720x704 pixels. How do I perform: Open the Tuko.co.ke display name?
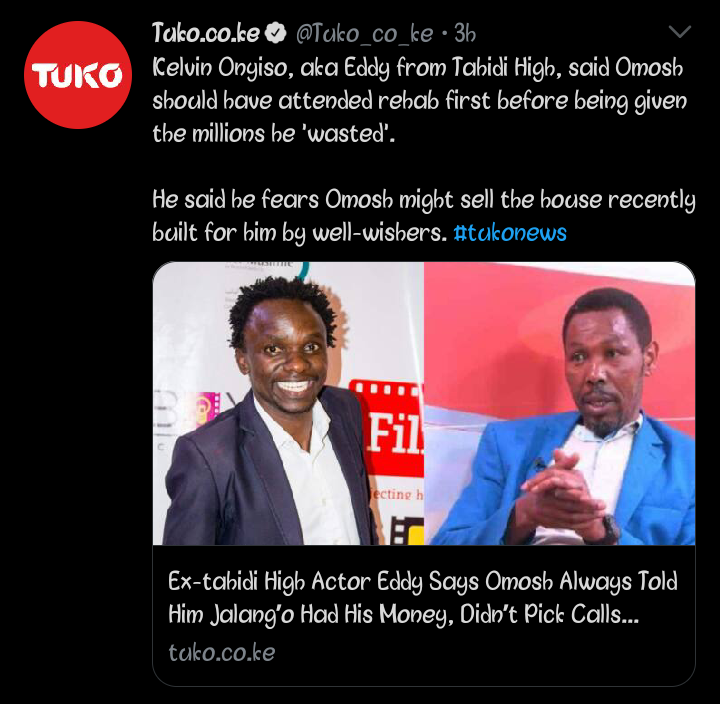coord(206,34)
